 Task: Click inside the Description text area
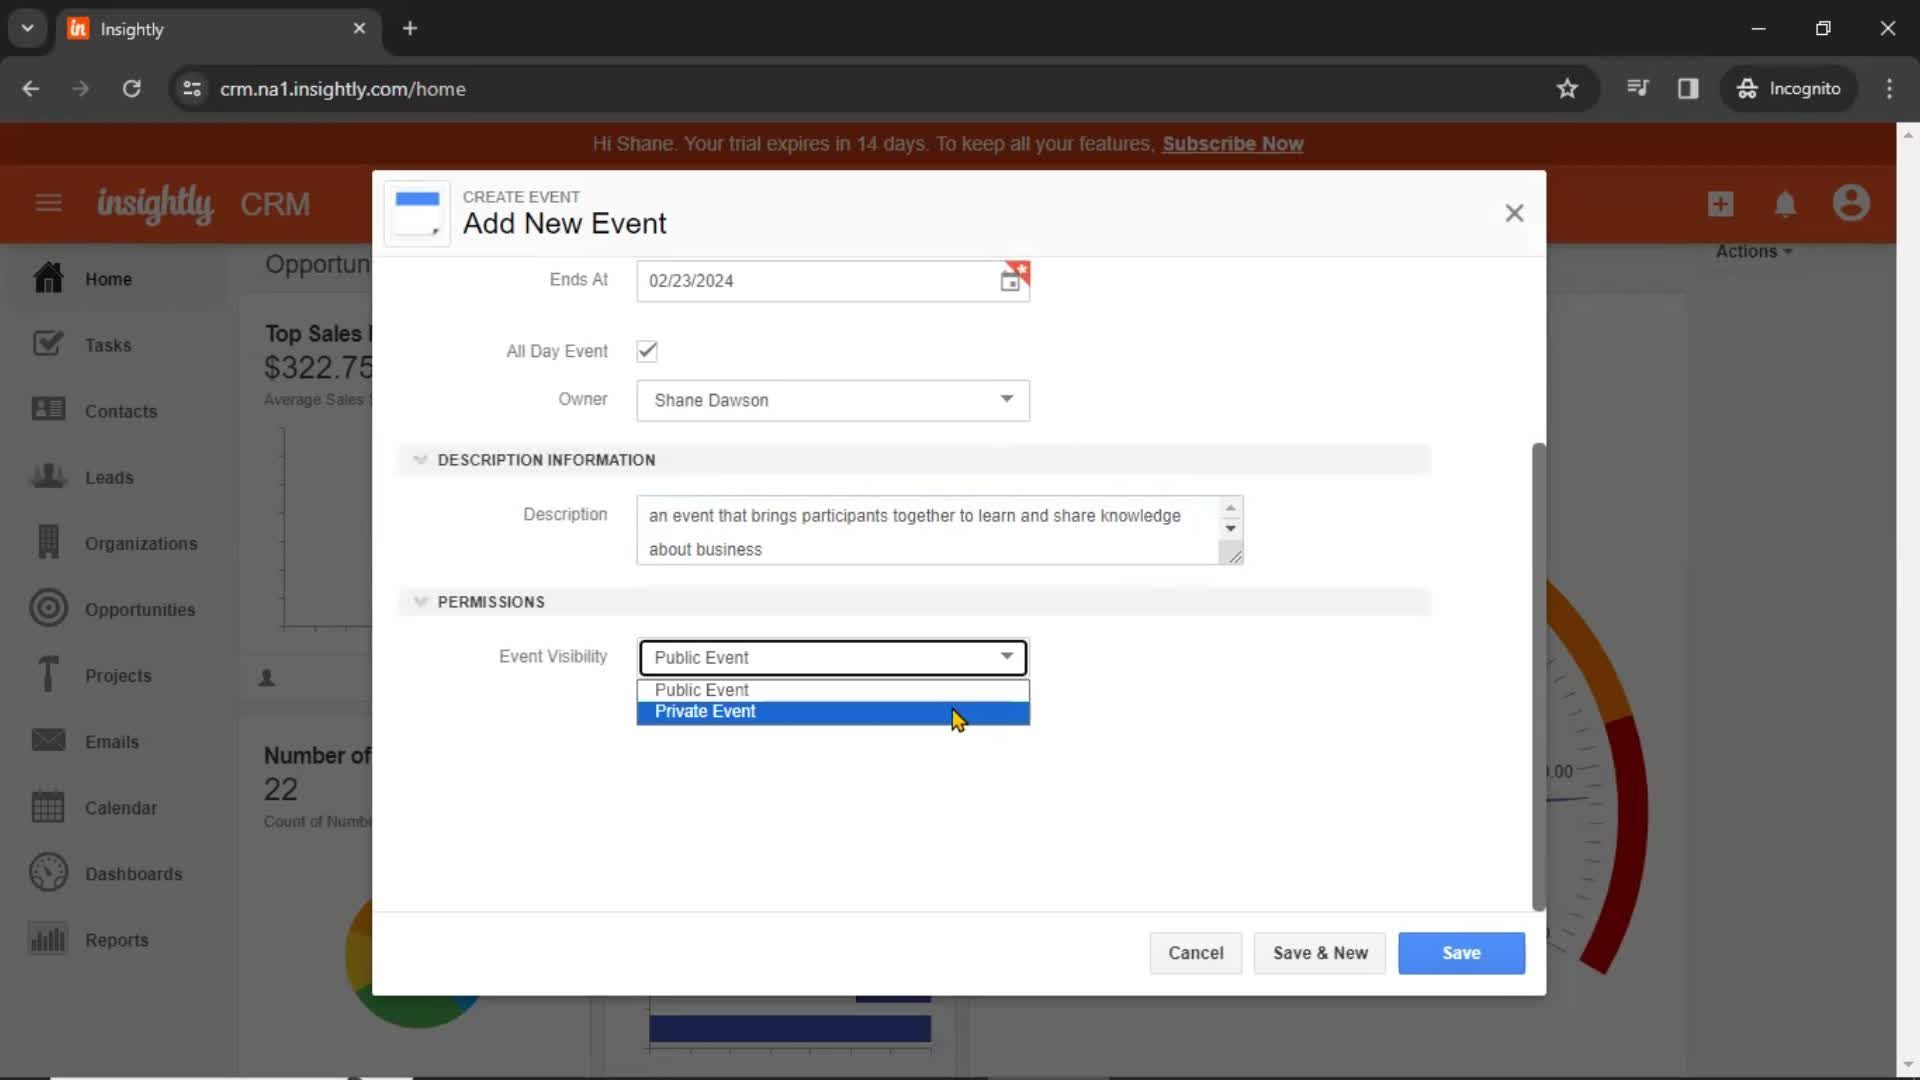click(927, 531)
